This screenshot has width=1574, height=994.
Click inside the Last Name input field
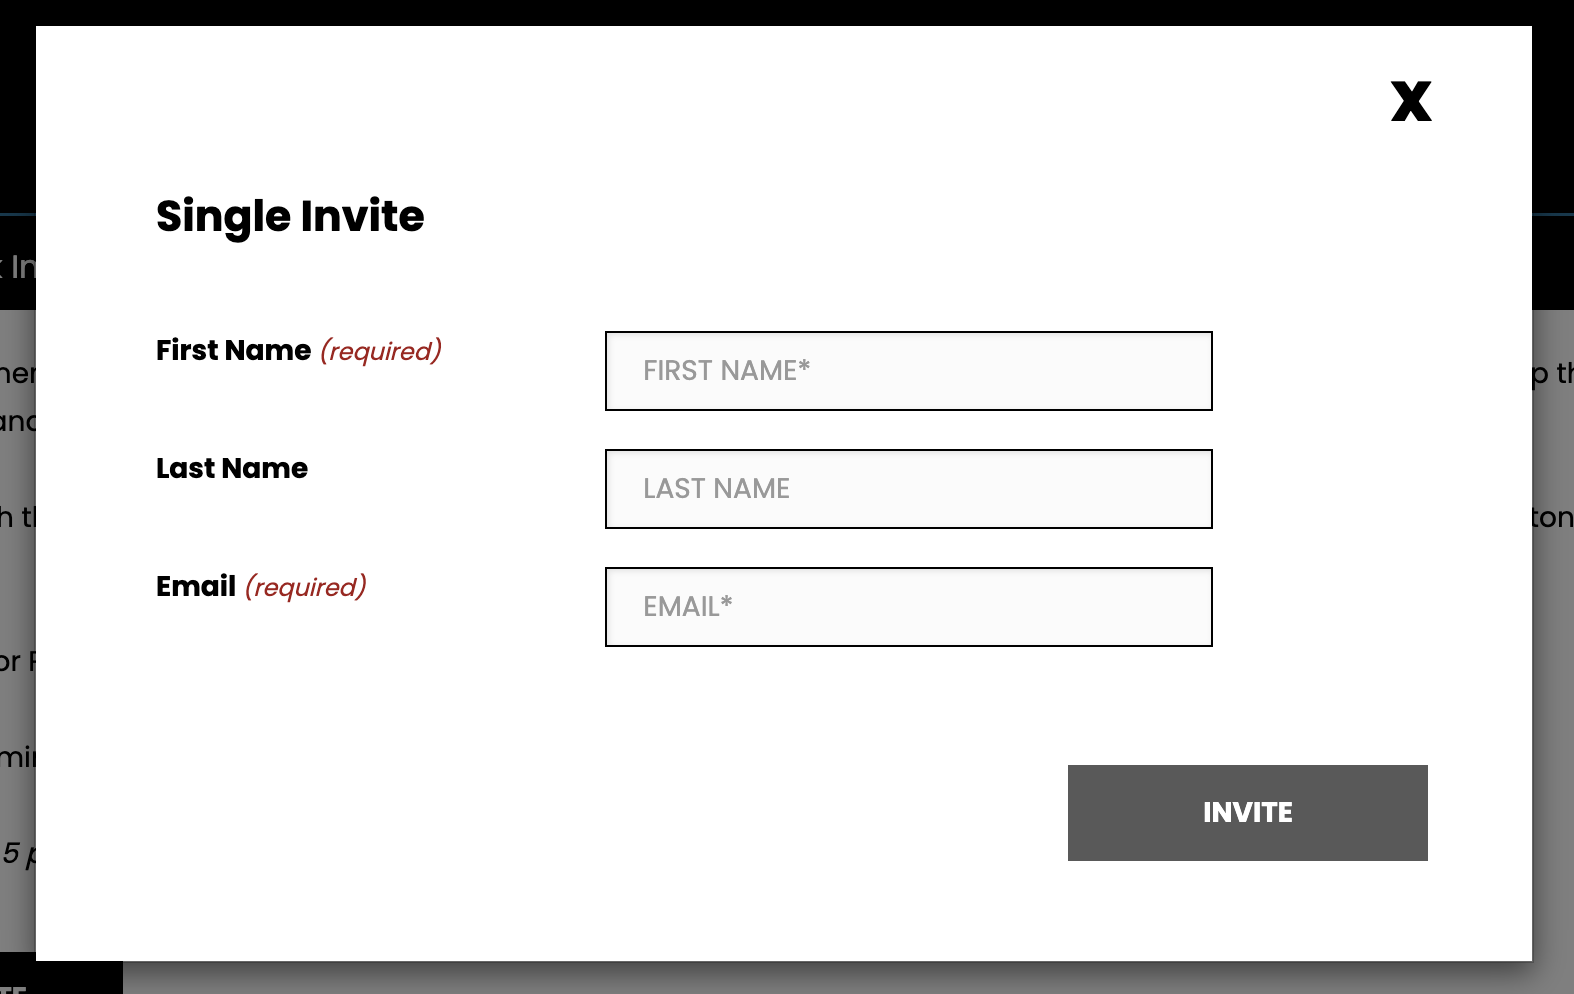908,489
